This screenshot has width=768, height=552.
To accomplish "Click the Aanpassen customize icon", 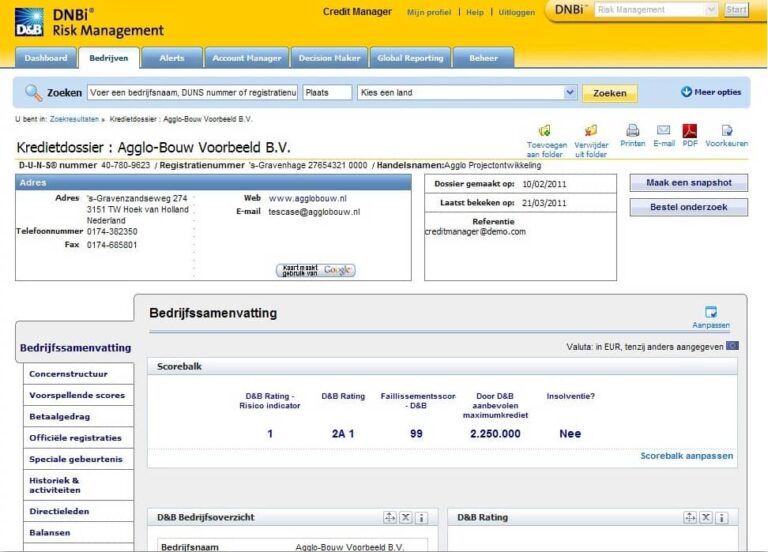I will tap(711, 312).
